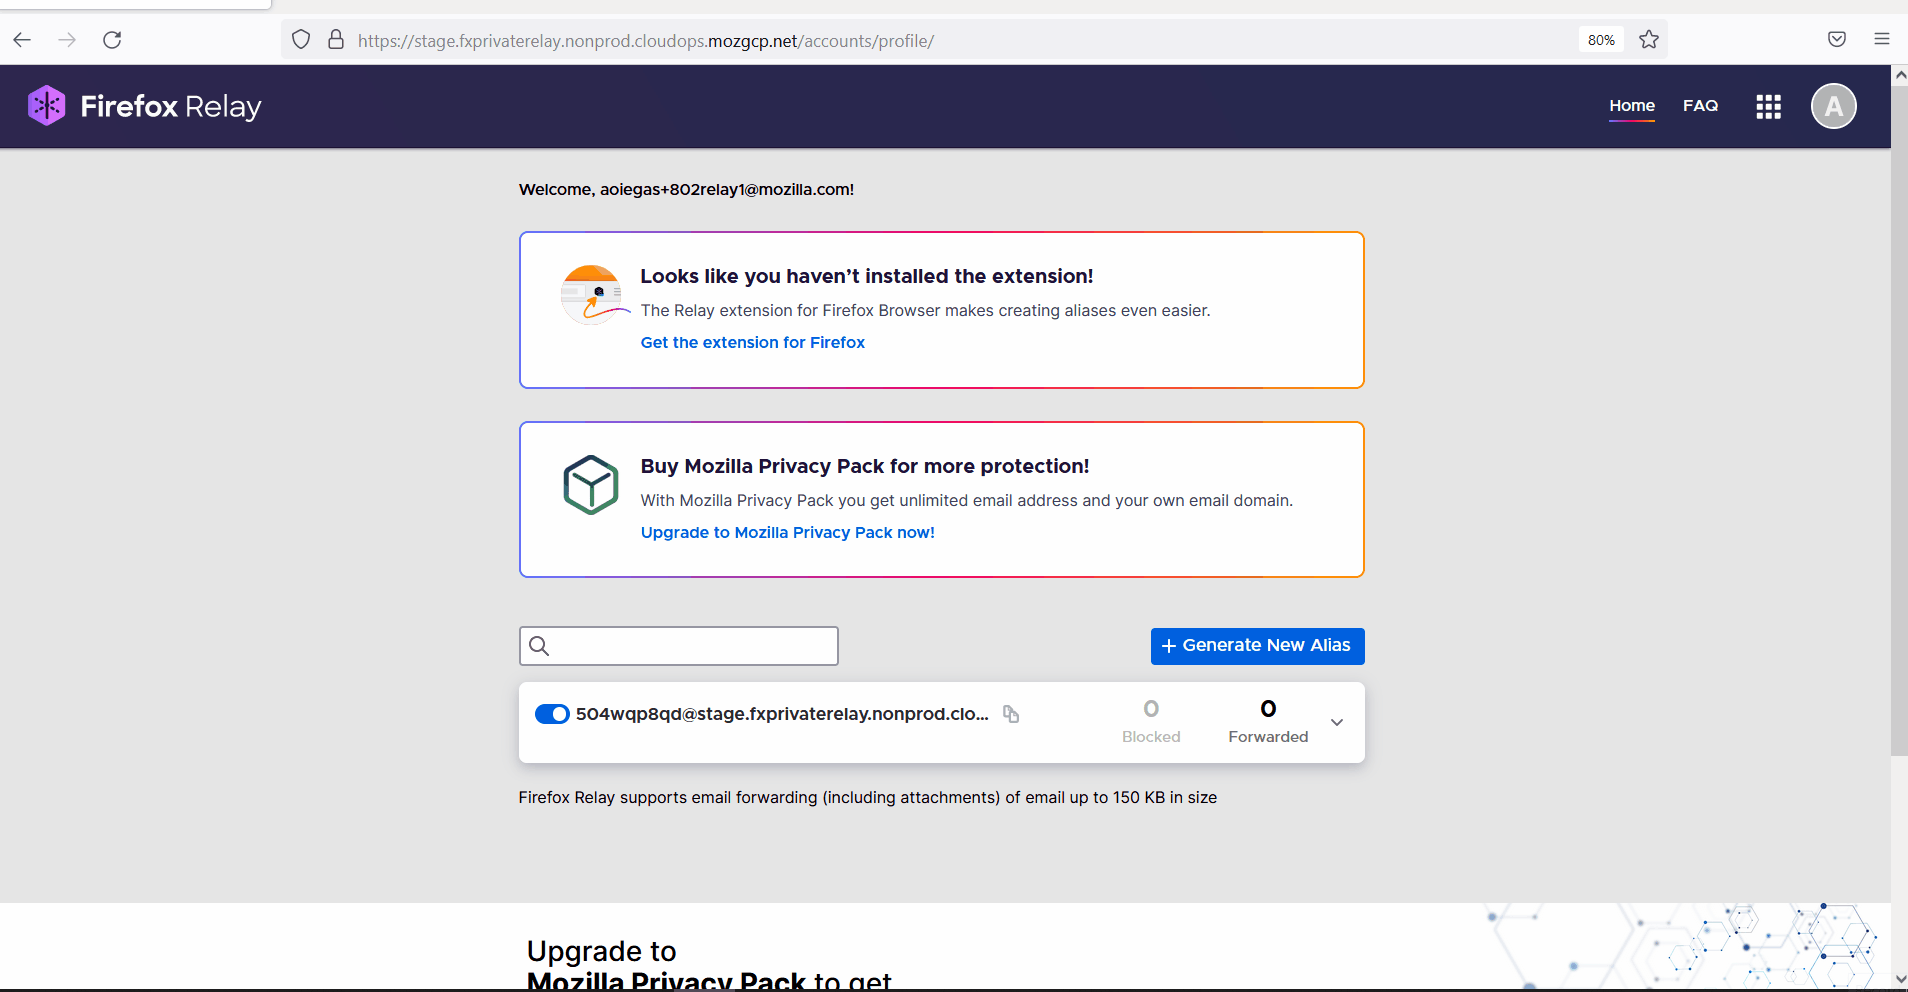
Task: Open Get the extension for Firefox link
Action: [x=752, y=342]
